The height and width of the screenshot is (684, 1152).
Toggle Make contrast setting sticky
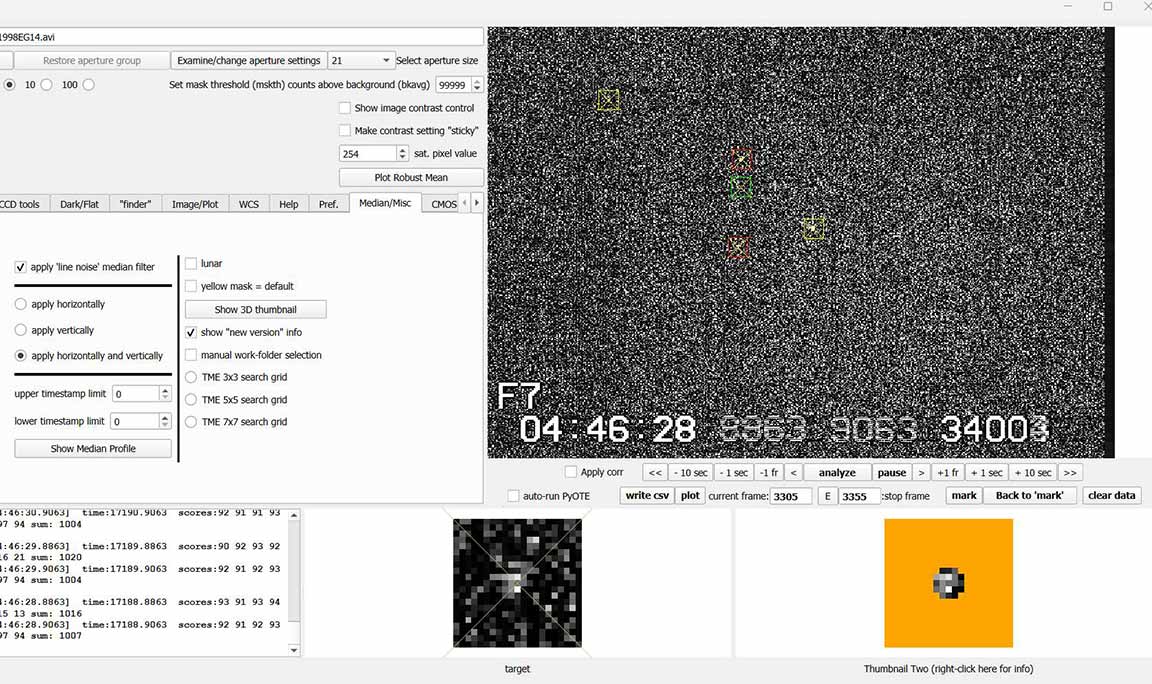(x=345, y=131)
